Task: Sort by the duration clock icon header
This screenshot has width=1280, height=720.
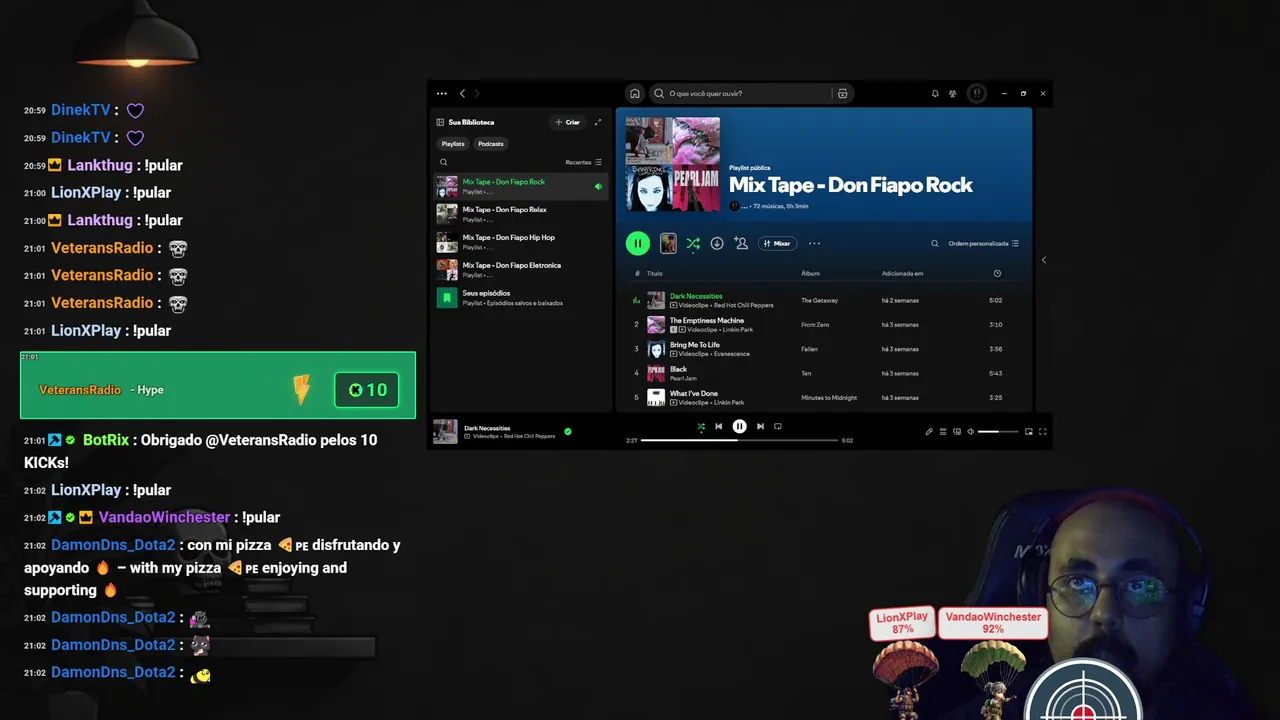Action: click(x=997, y=273)
